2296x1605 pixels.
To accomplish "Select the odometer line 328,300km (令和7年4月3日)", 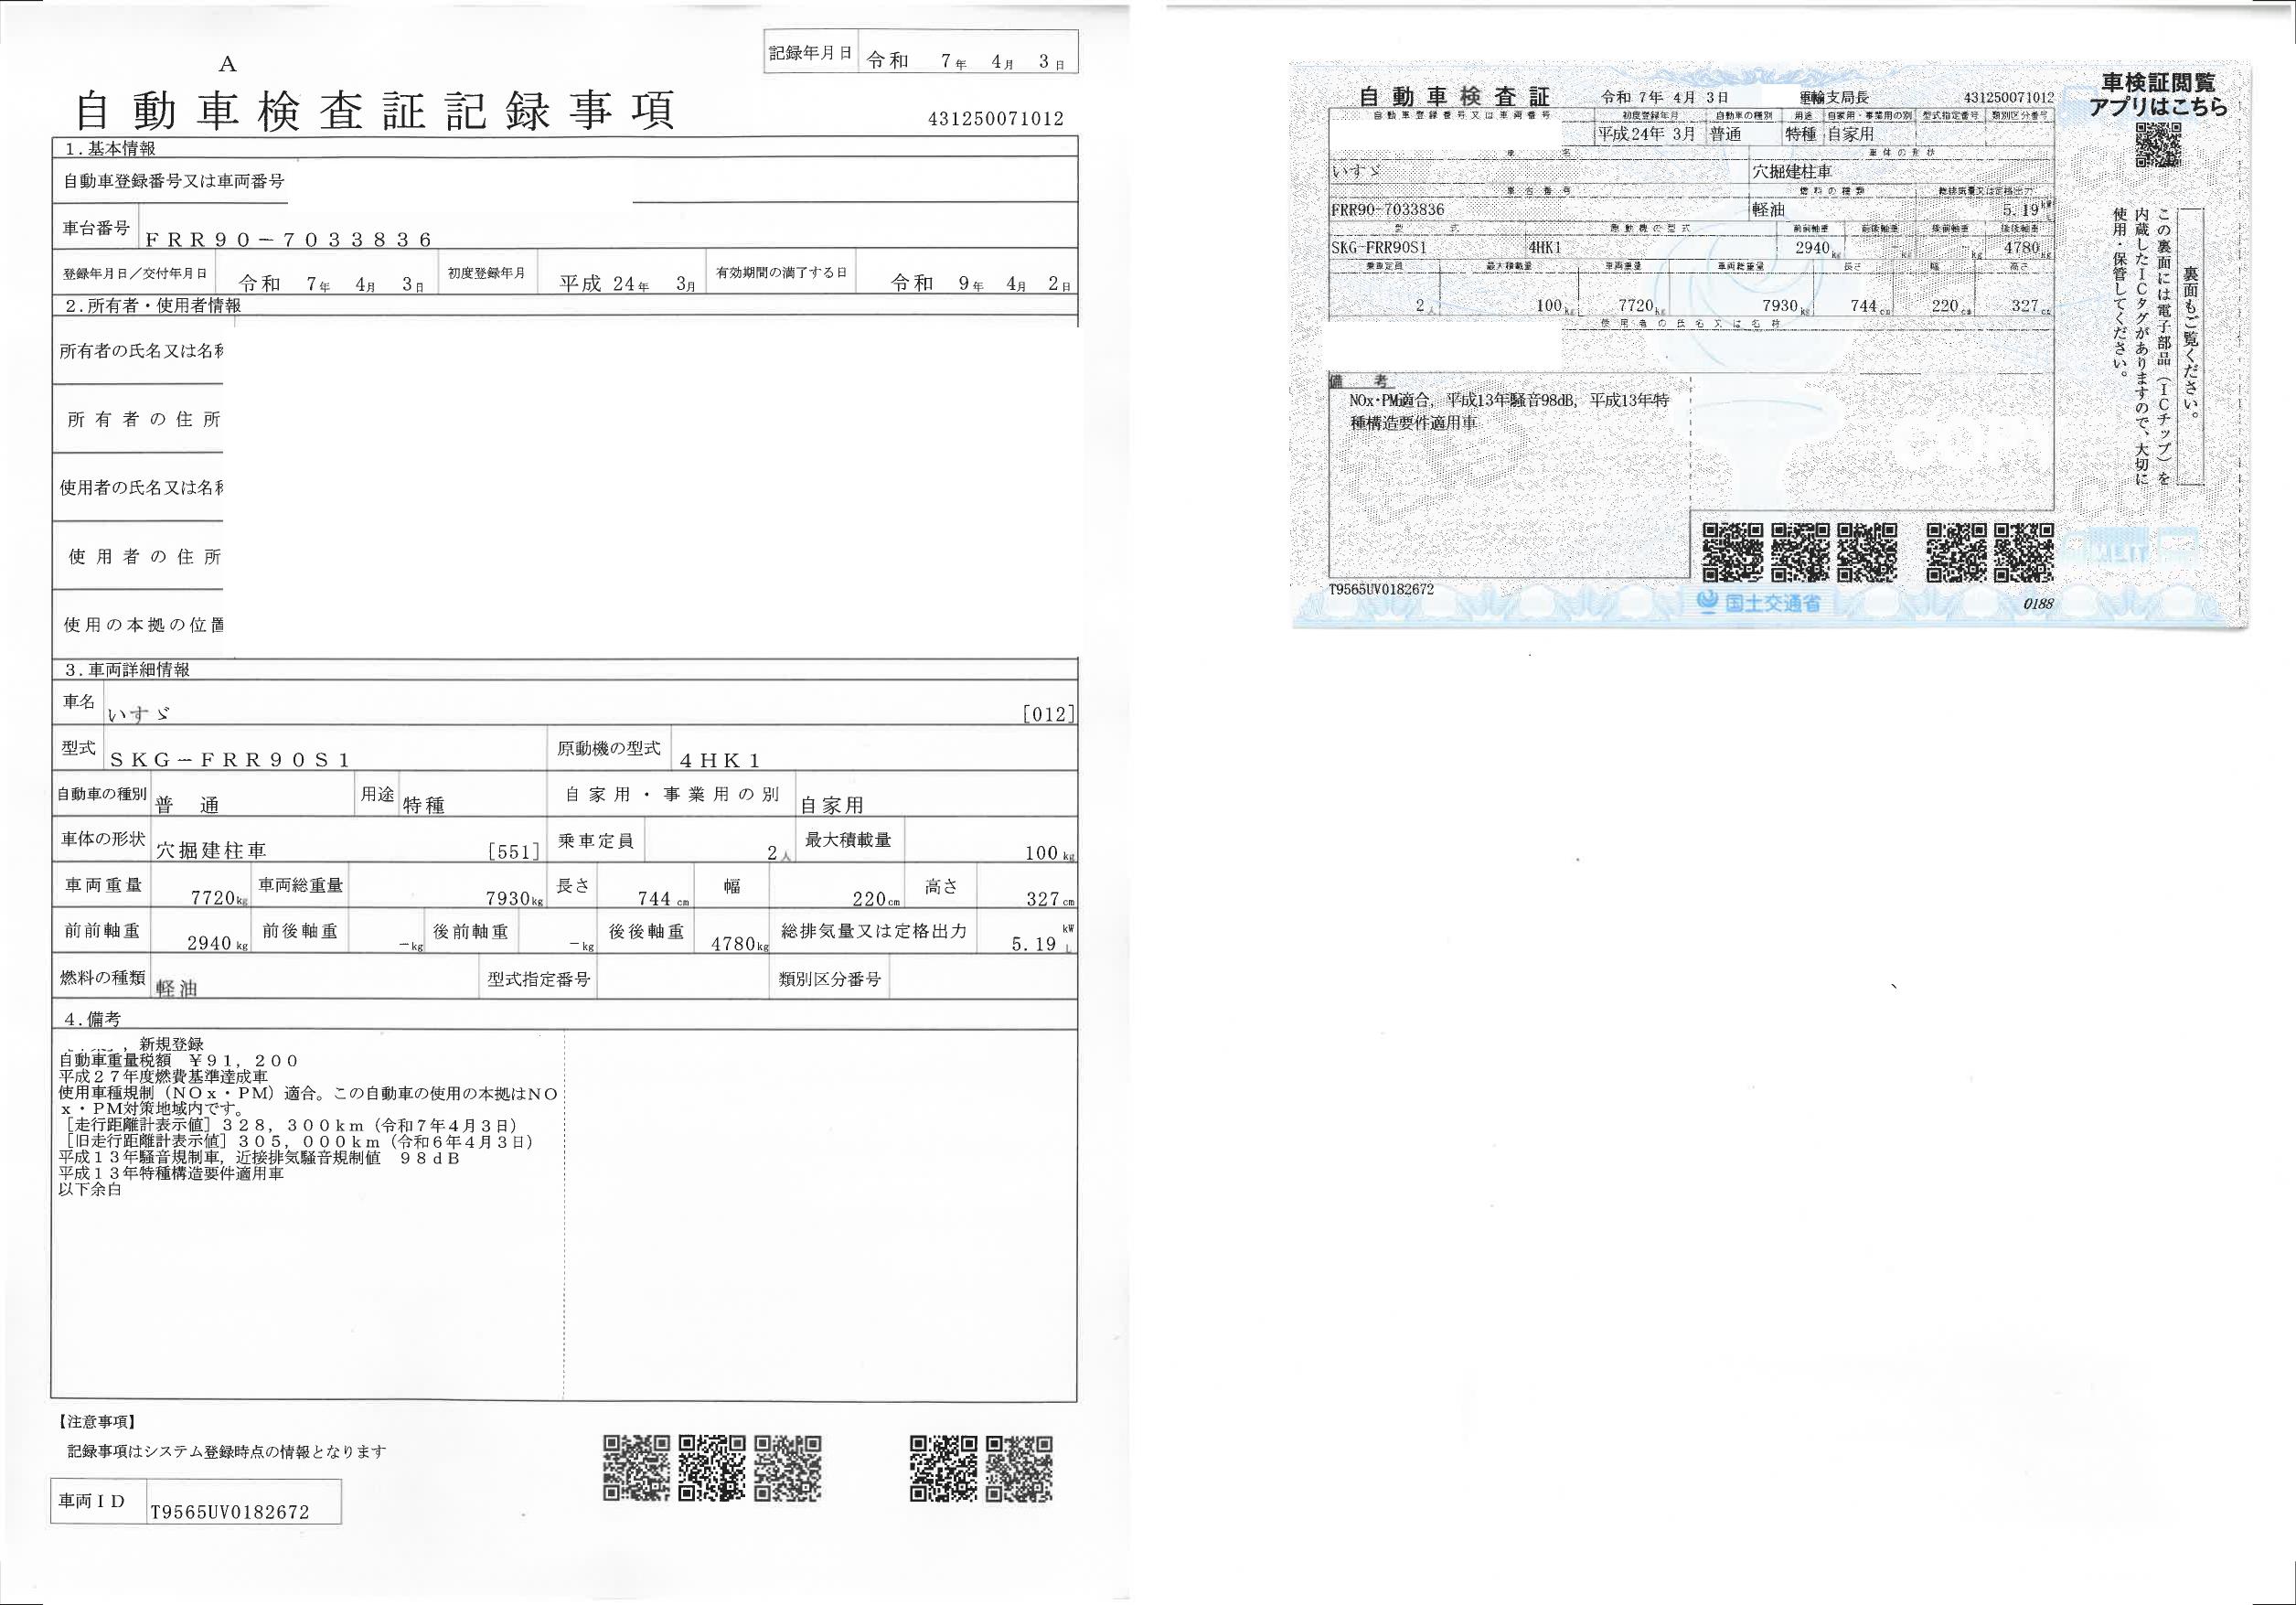I will click(x=290, y=1125).
